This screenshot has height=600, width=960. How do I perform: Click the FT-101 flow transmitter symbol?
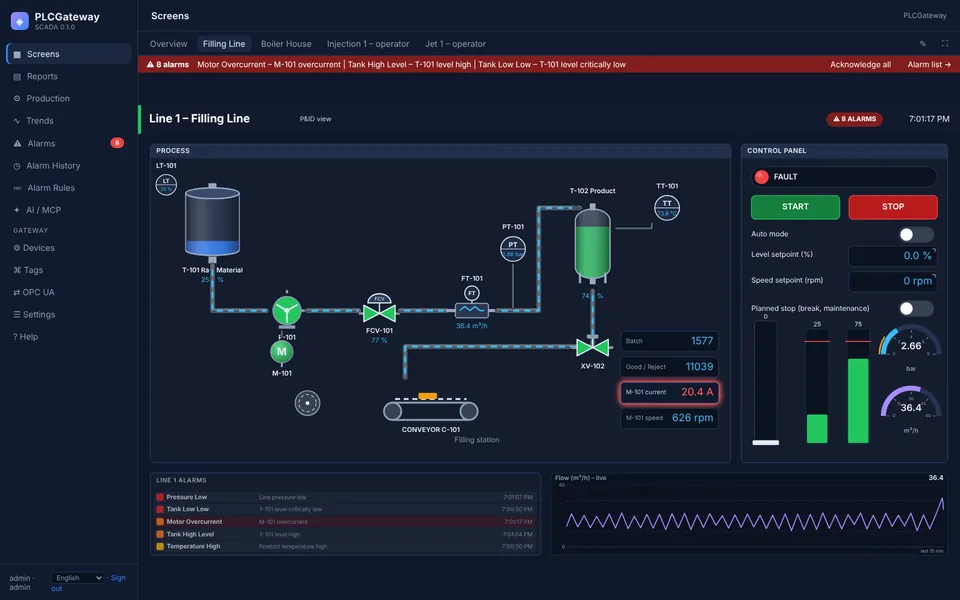coord(471,302)
